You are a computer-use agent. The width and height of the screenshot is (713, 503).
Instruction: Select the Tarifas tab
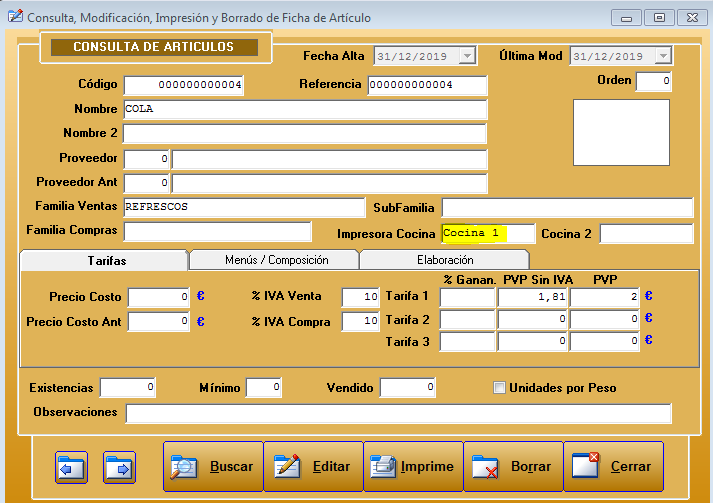[106, 260]
